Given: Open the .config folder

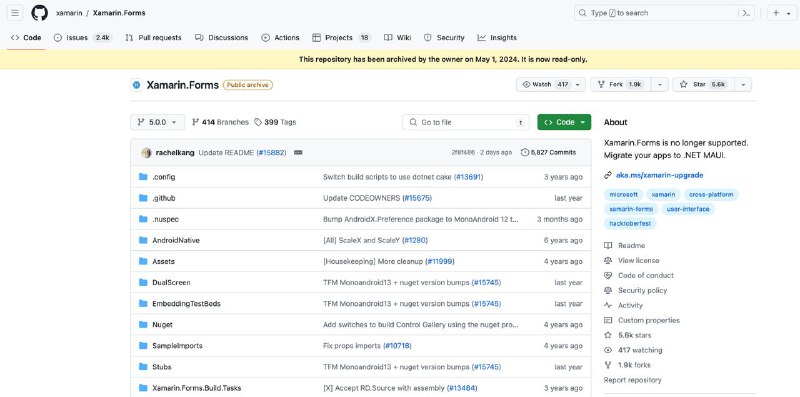Looking at the screenshot, I should 164,177.
